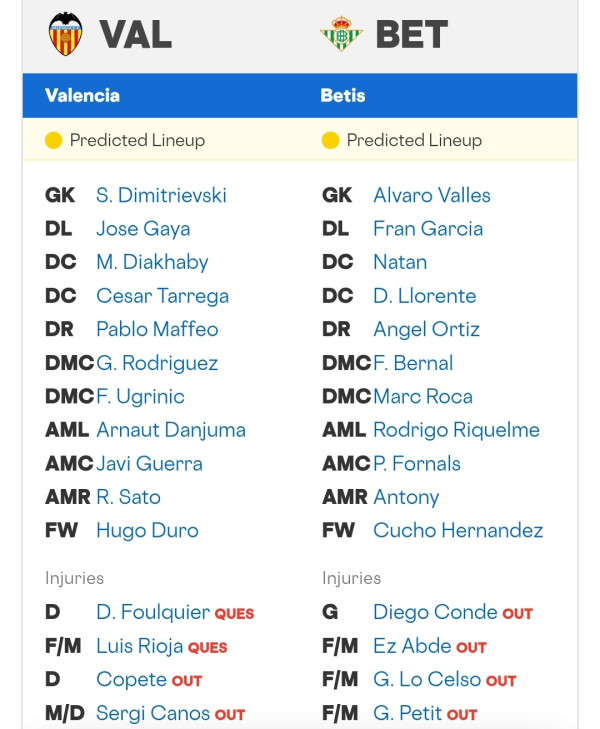Open injured Diego Conde link
Image resolution: width=600 pixels, height=729 pixels.
(x=435, y=612)
